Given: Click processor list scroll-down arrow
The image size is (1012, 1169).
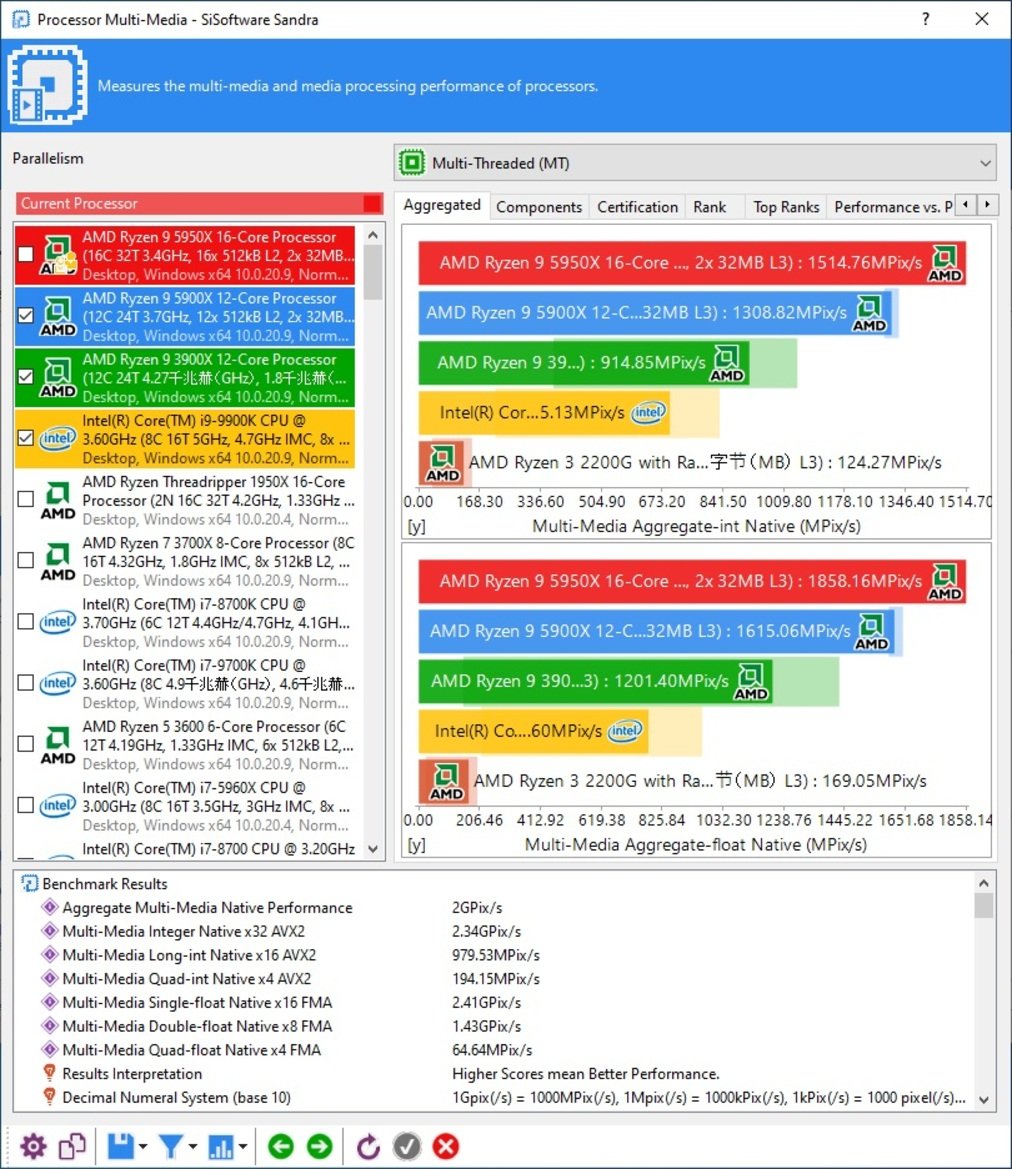Looking at the screenshot, I should click(x=373, y=849).
